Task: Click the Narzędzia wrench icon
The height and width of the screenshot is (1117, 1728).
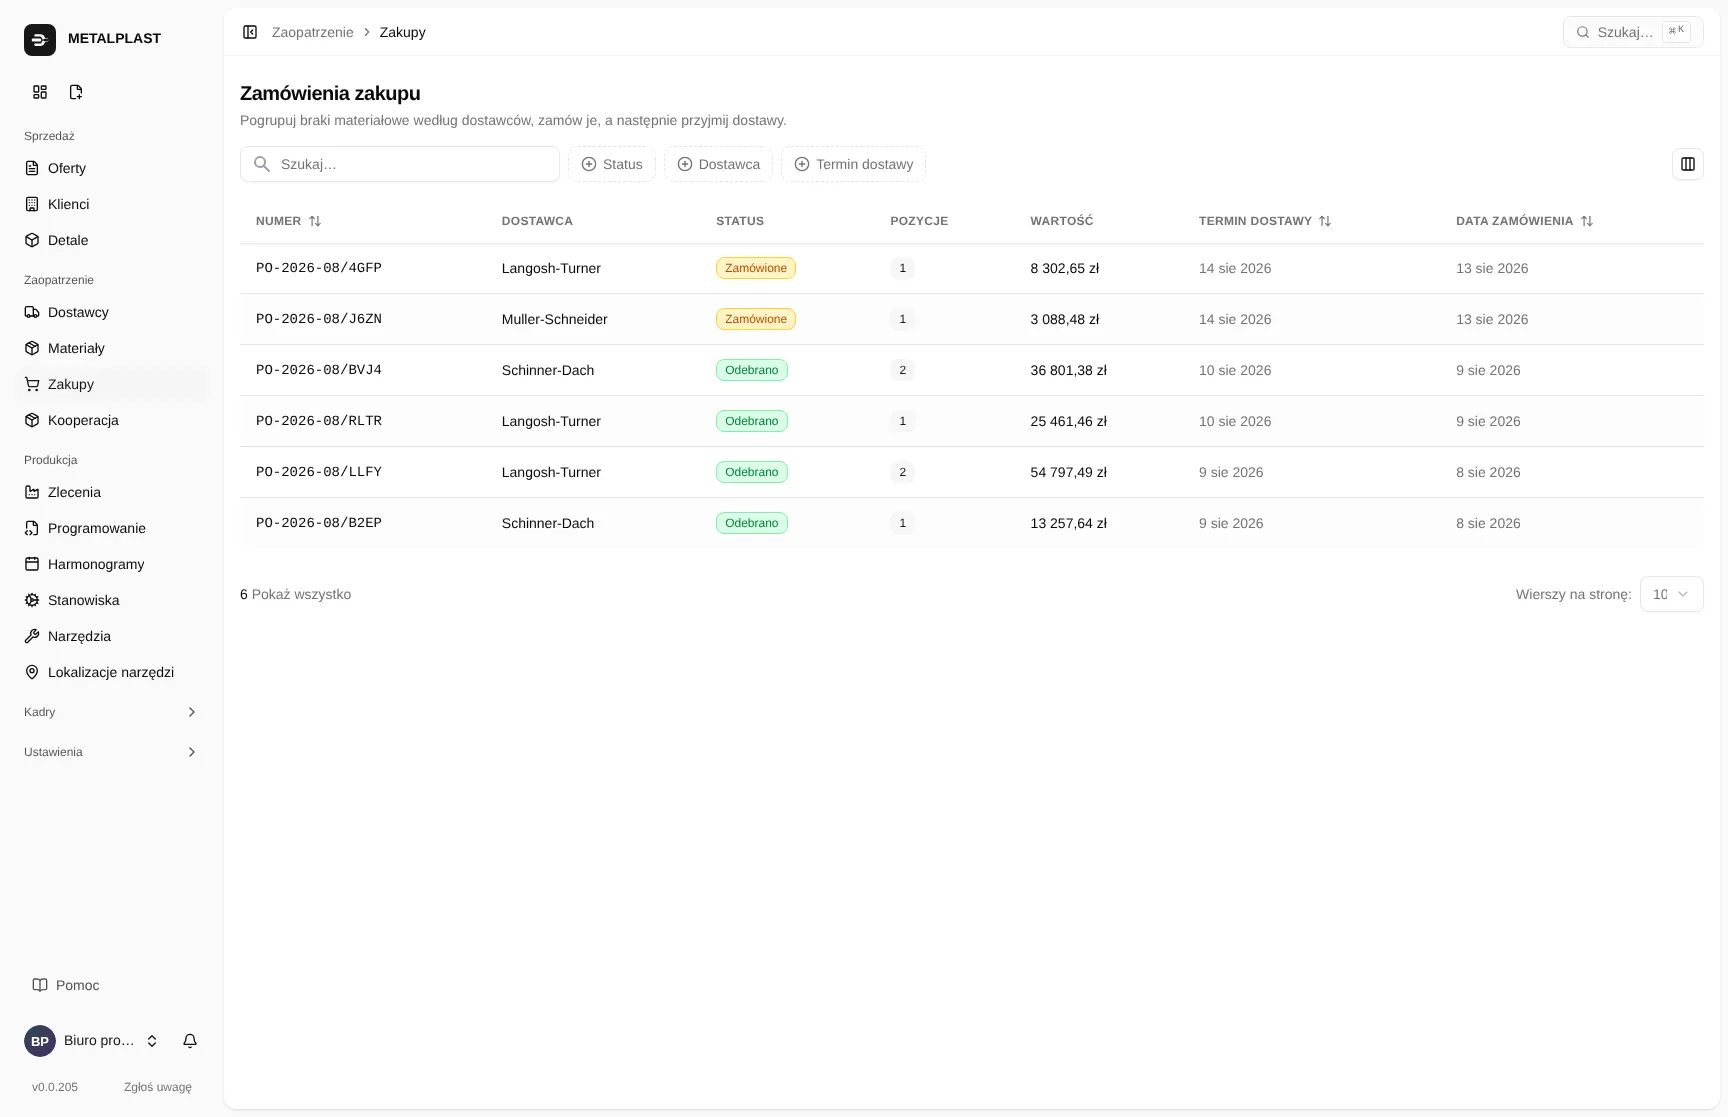Action: 32,636
